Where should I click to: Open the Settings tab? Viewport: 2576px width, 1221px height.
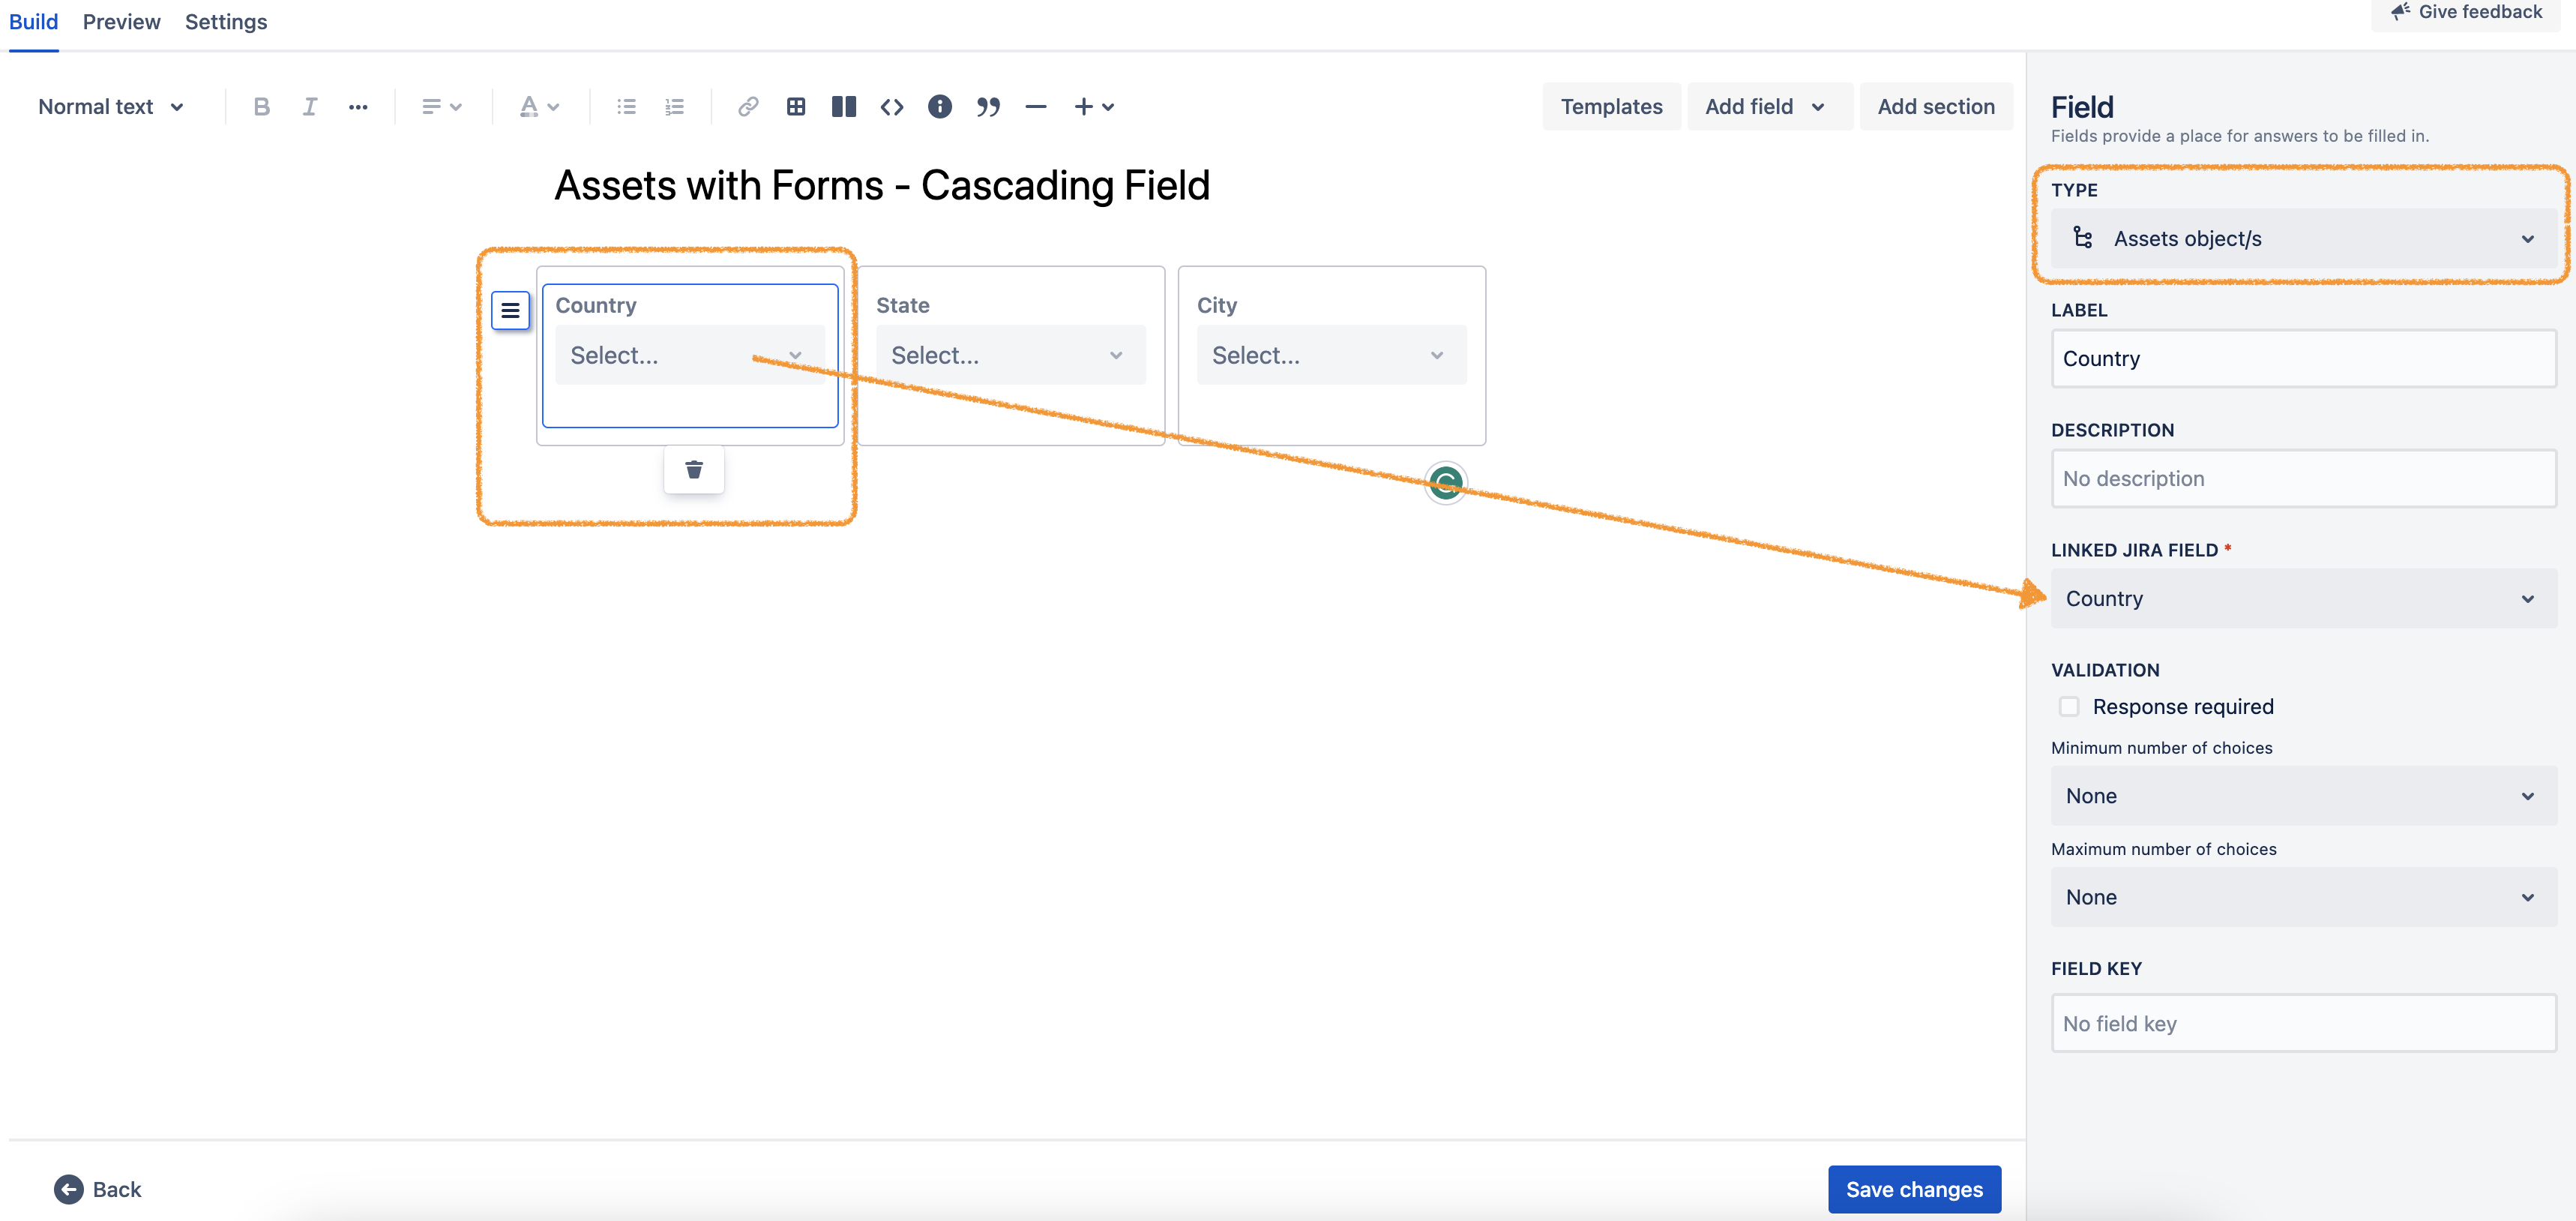pyautogui.click(x=225, y=21)
